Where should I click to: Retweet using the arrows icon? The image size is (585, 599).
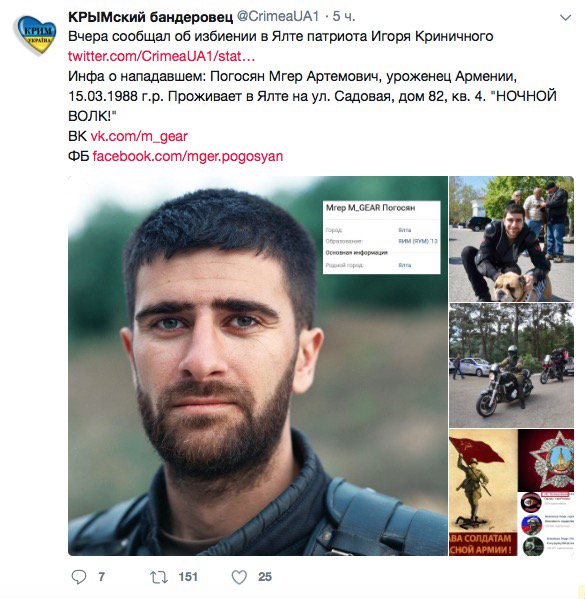(159, 577)
